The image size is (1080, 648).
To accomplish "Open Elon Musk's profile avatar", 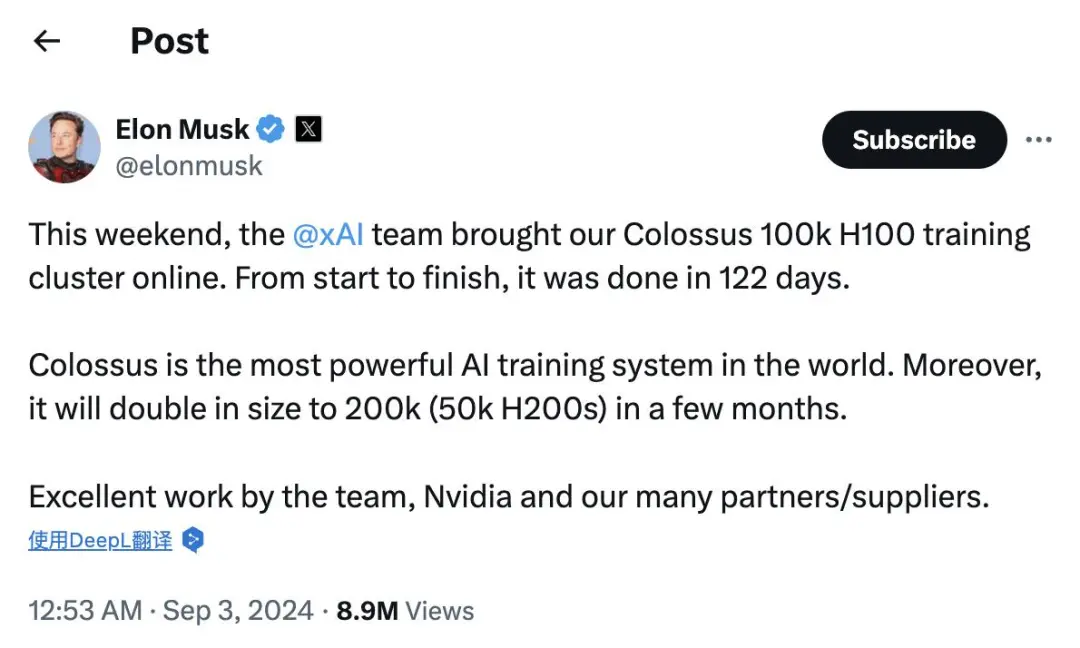I will [x=64, y=147].
